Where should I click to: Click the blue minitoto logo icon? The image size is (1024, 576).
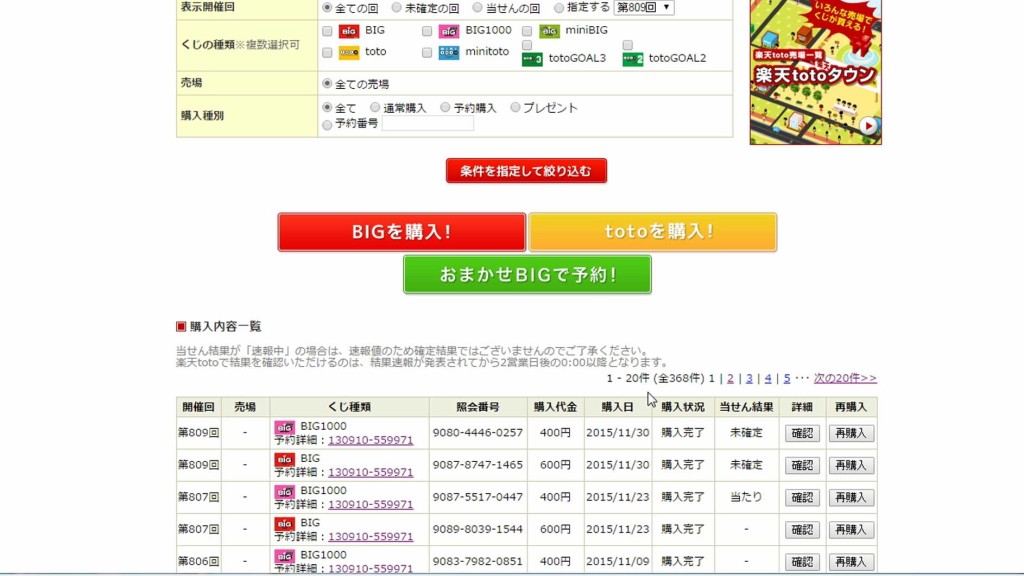[x=448, y=52]
